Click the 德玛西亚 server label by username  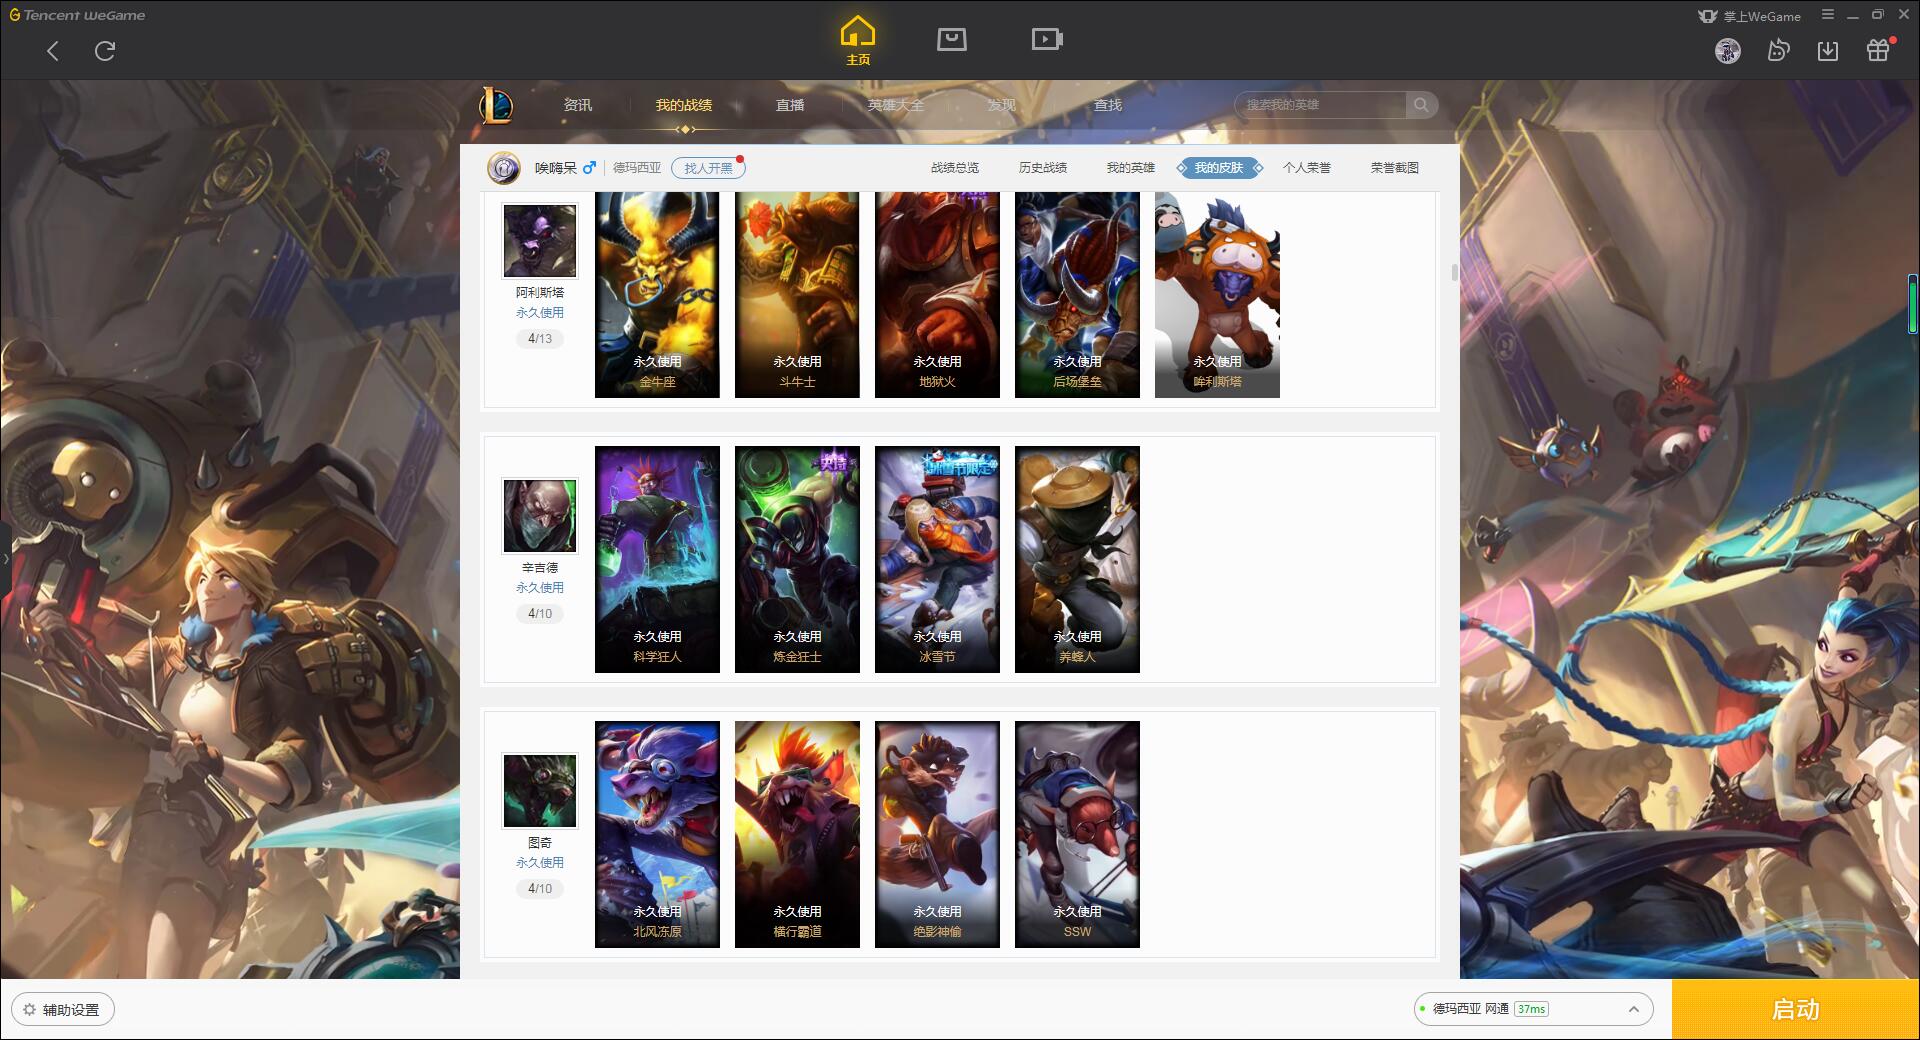tap(637, 168)
